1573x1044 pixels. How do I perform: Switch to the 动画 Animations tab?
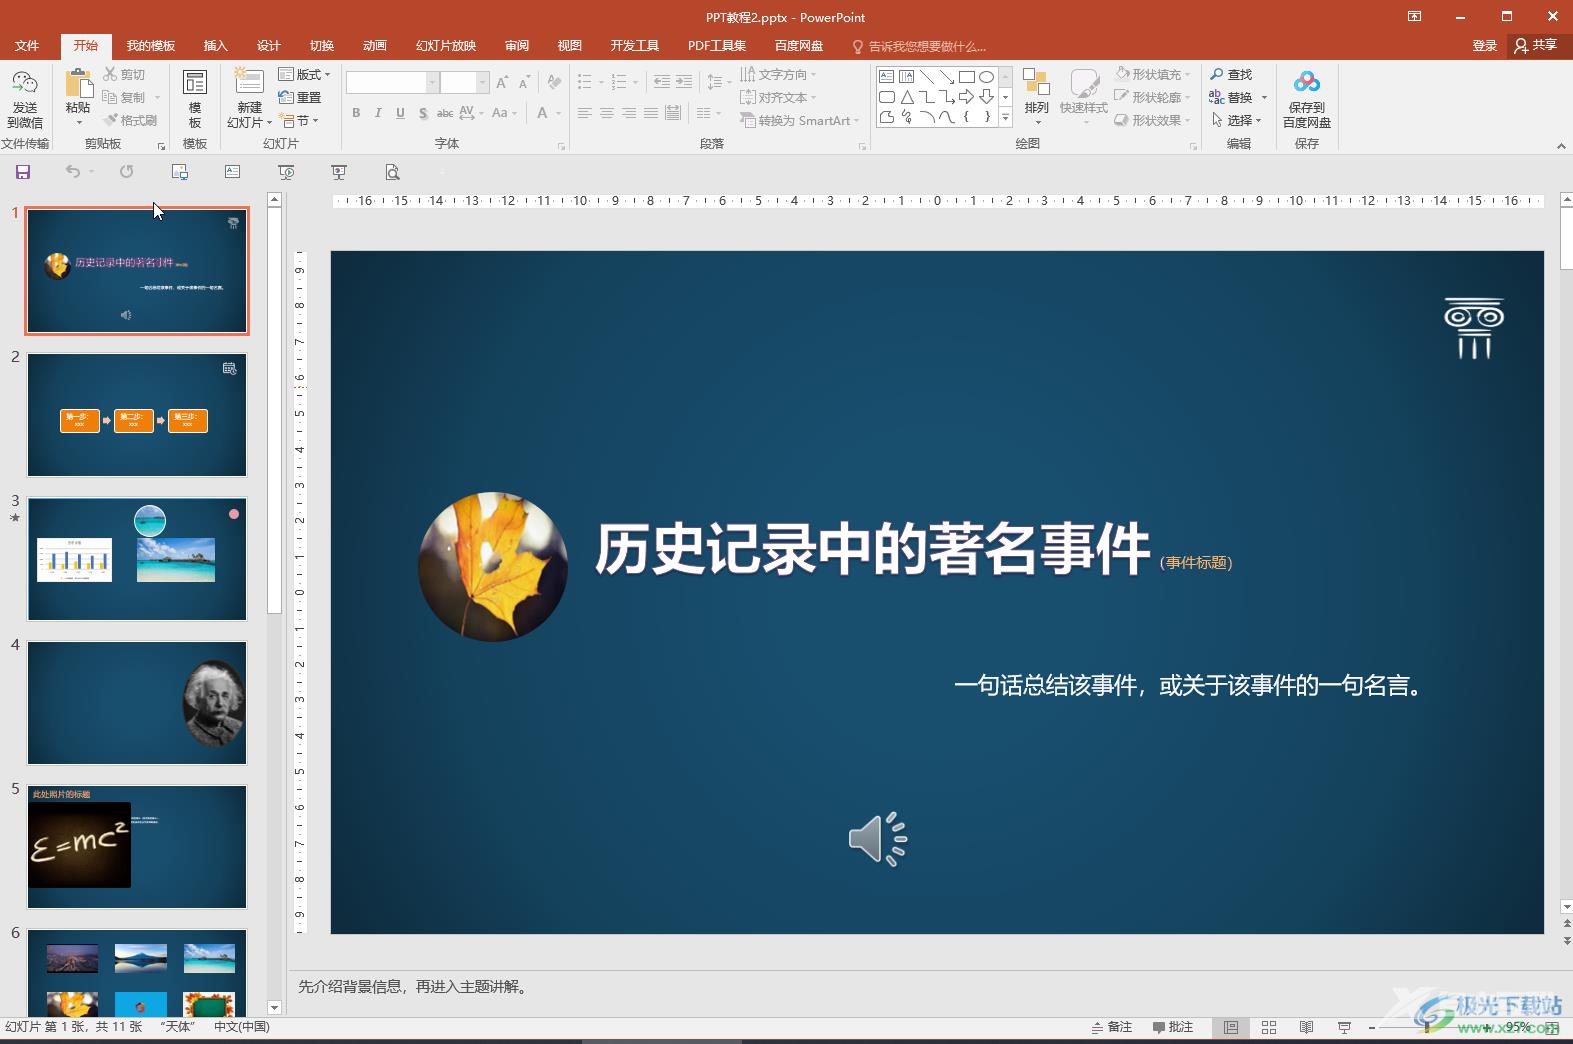pos(375,46)
